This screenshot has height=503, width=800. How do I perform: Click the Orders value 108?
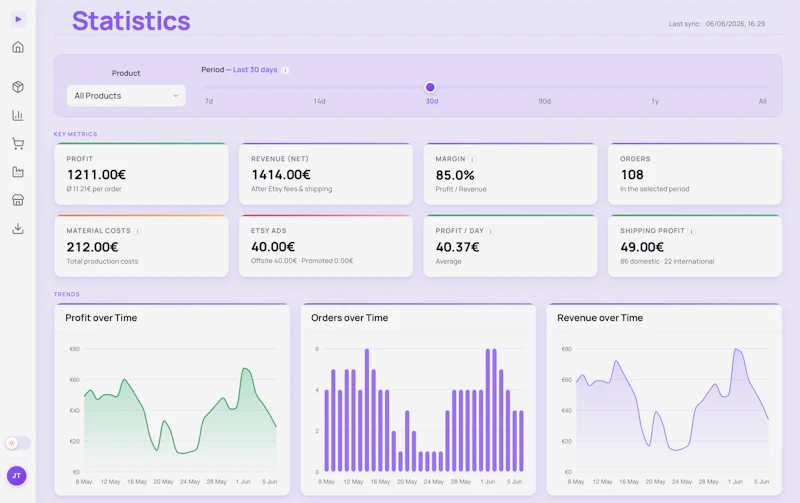pos(632,174)
